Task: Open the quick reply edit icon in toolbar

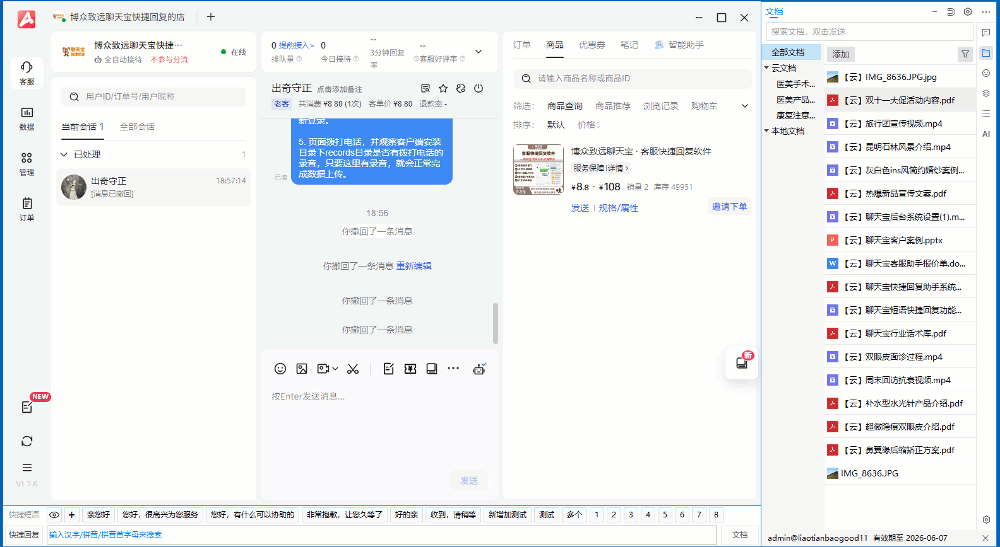Action: point(388,368)
